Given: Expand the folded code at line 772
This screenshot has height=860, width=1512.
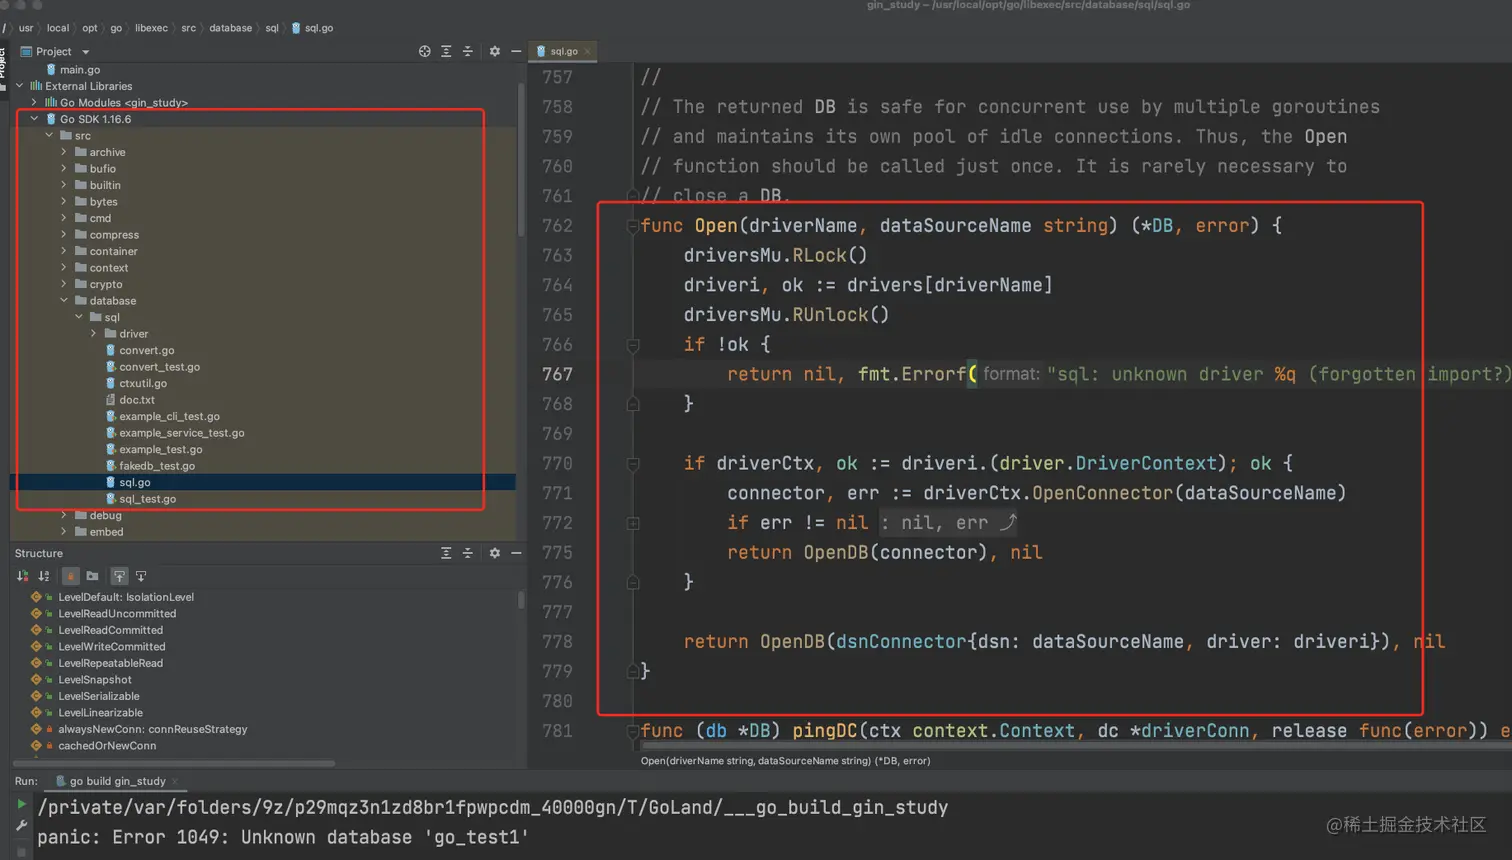Looking at the screenshot, I should [633, 523].
